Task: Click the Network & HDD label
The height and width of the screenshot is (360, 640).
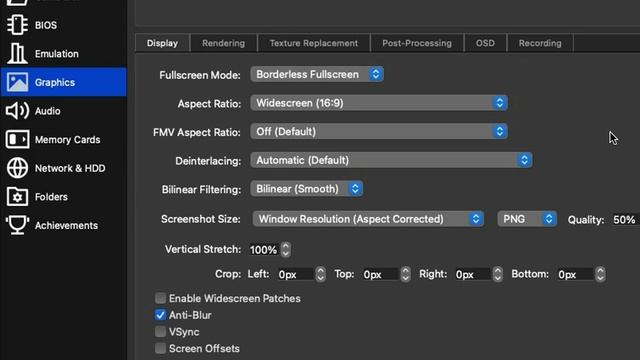Action: click(x=70, y=168)
